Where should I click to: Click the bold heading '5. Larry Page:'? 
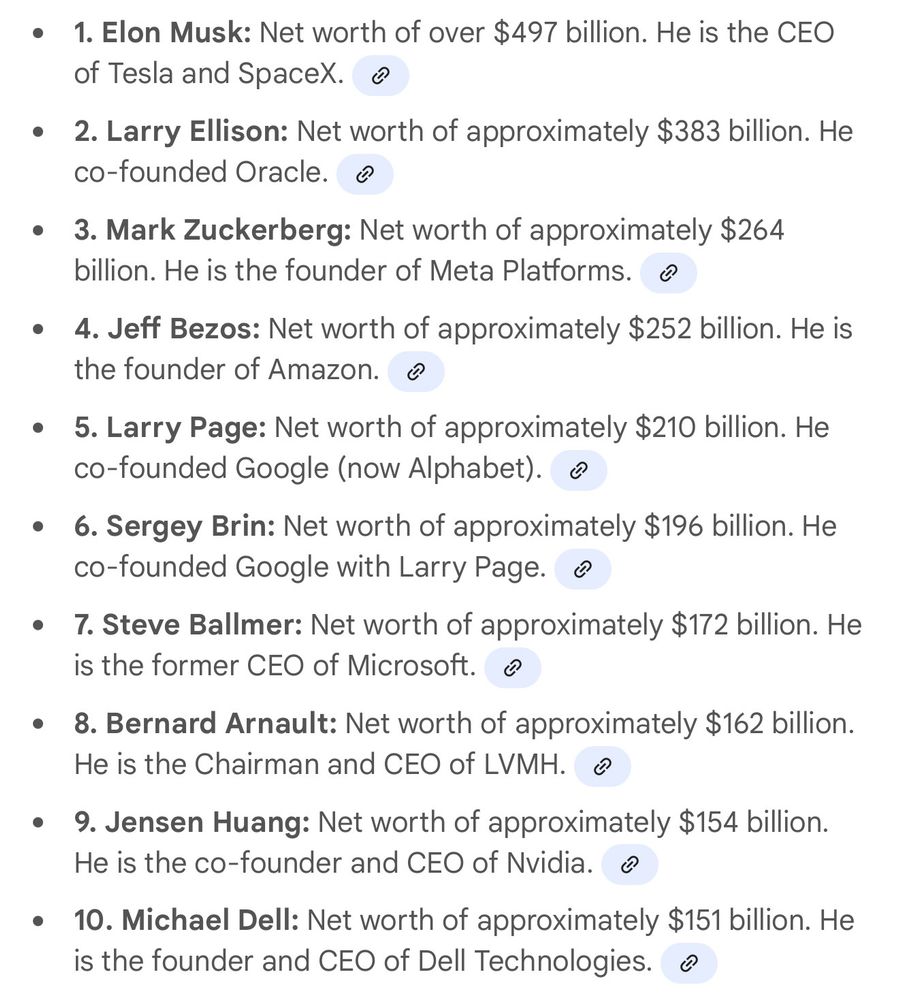[x=170, y=428]
